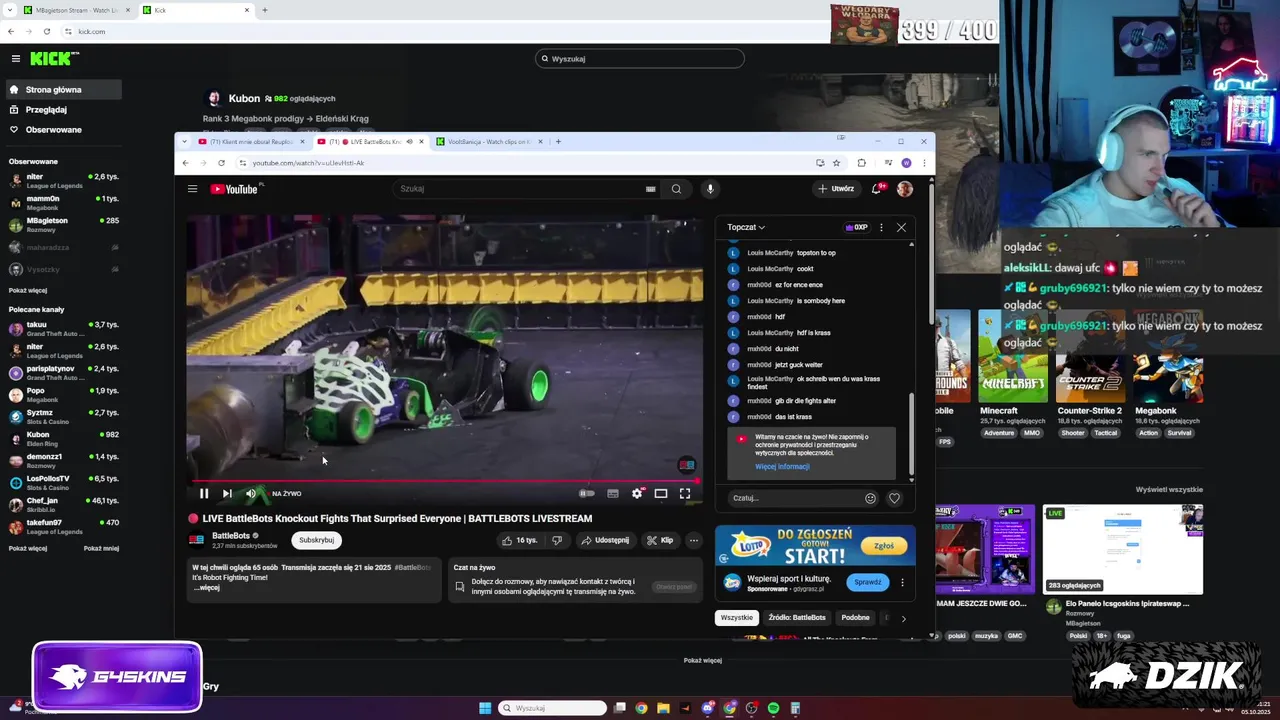
Task: Open a new tab in front browser
Action: [x=558, y=141]
